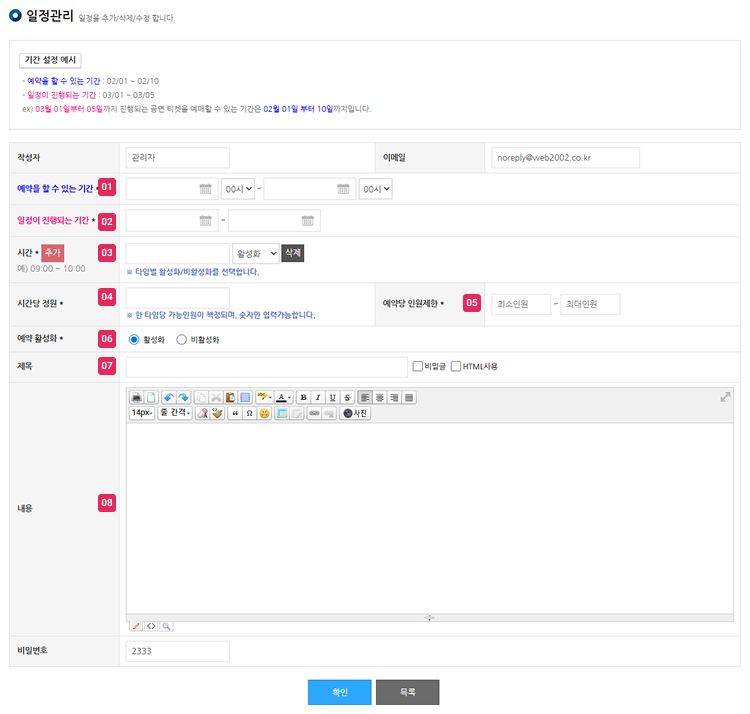This screenshot has width=750, height=714.
Task: Focus the 시간당 정원 input field
Action: click(177, 297)
